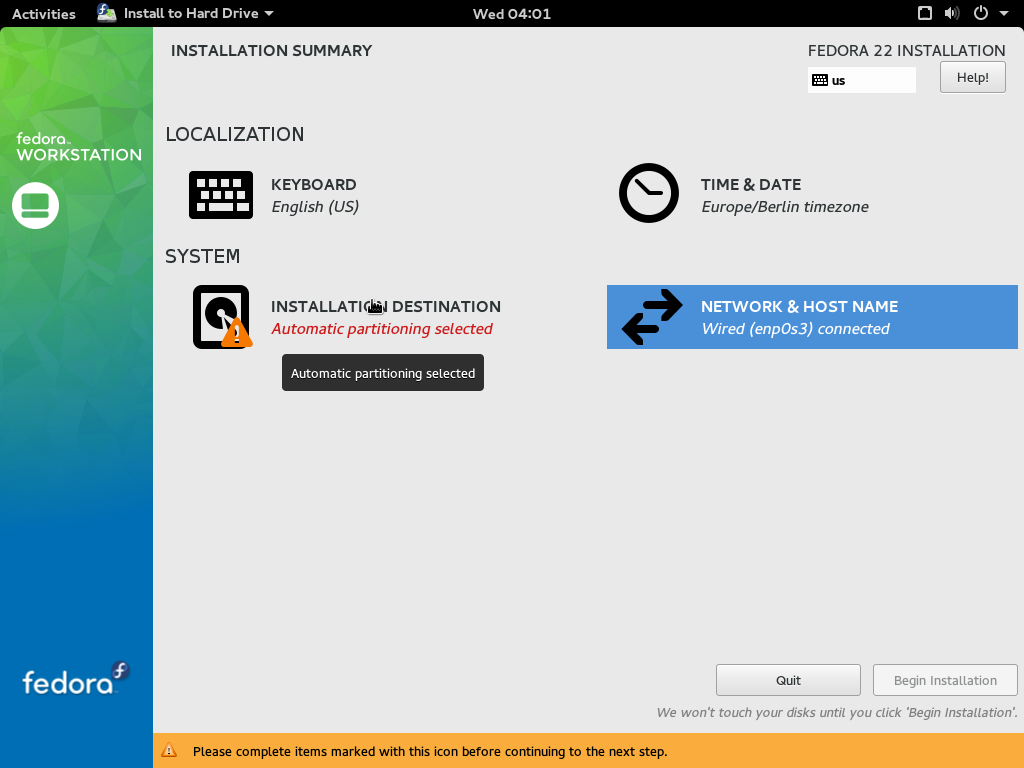The image size is (1024, 768).
Task: Open Network & Host Name text label
Action: point(799,307)
